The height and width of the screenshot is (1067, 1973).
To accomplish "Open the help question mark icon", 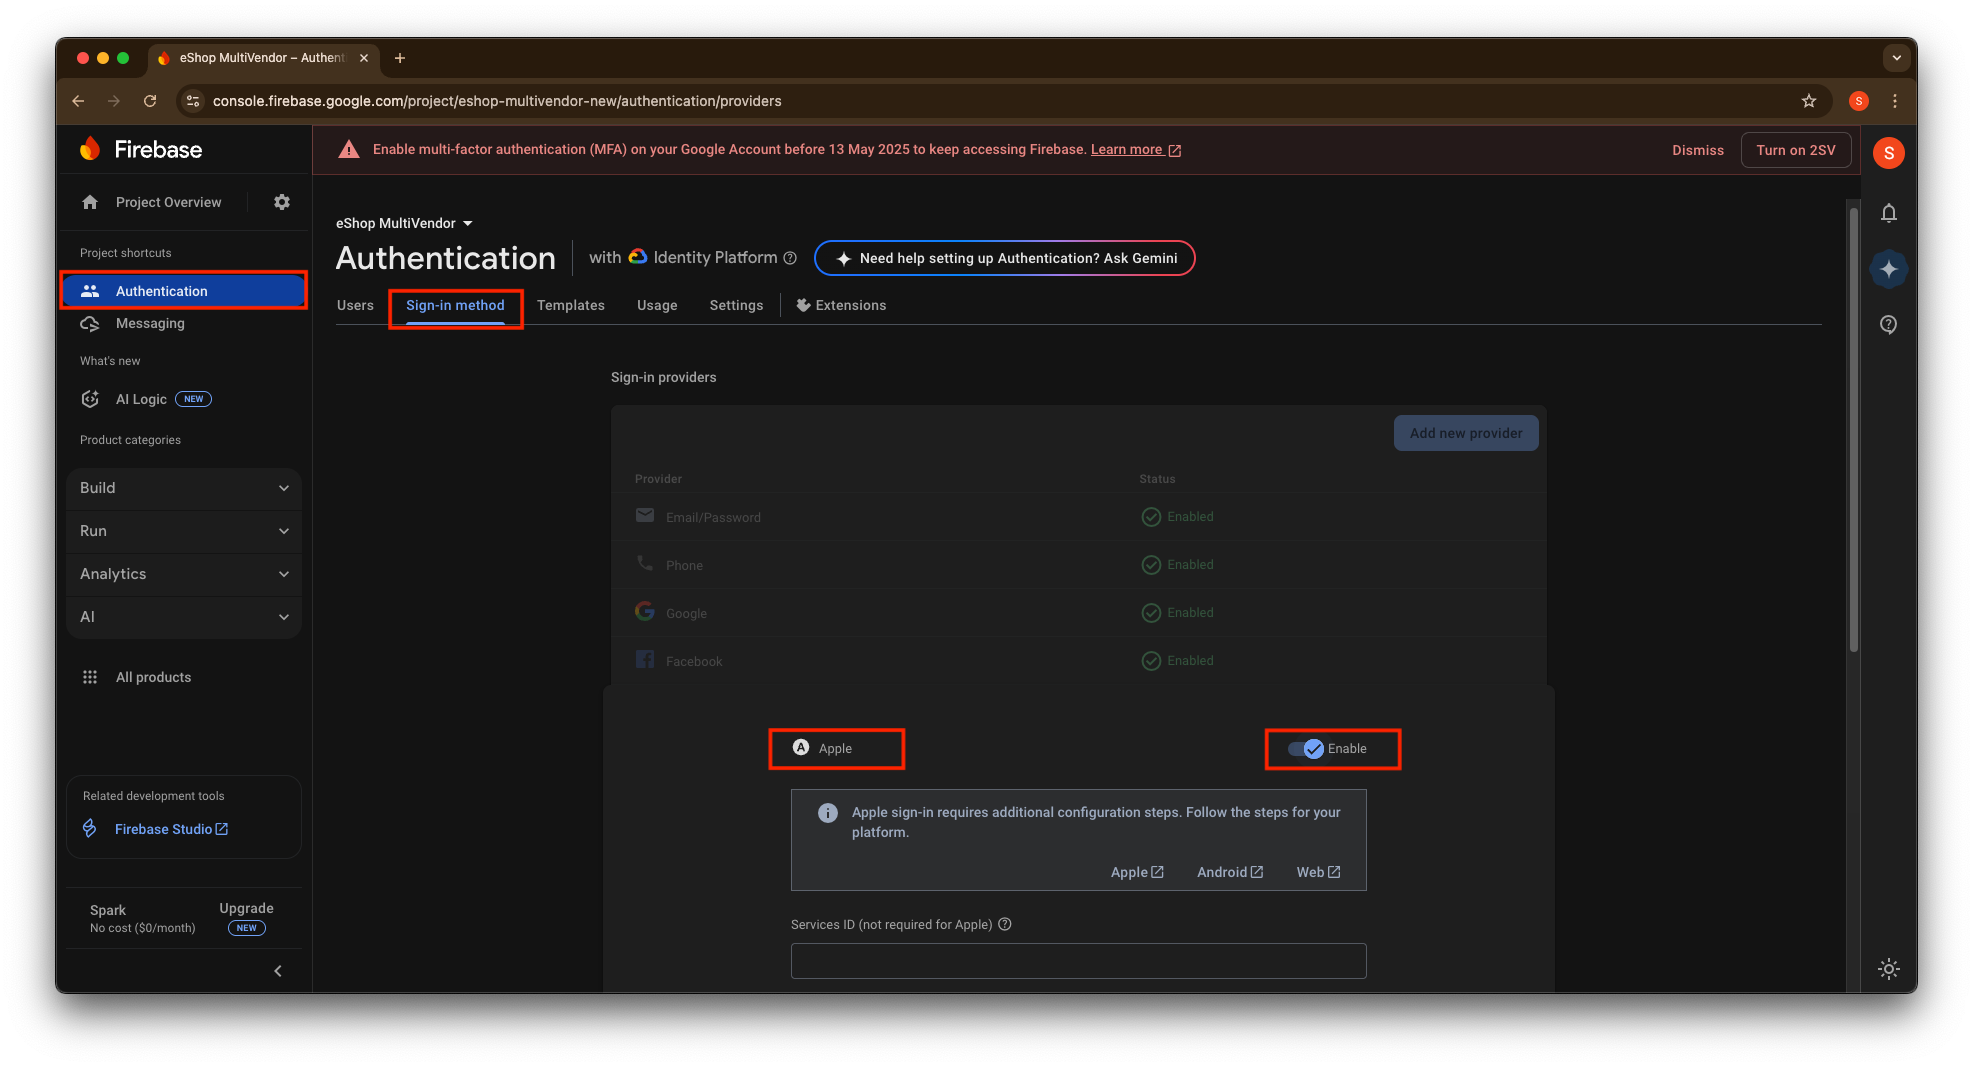I will coord(1888,325).
